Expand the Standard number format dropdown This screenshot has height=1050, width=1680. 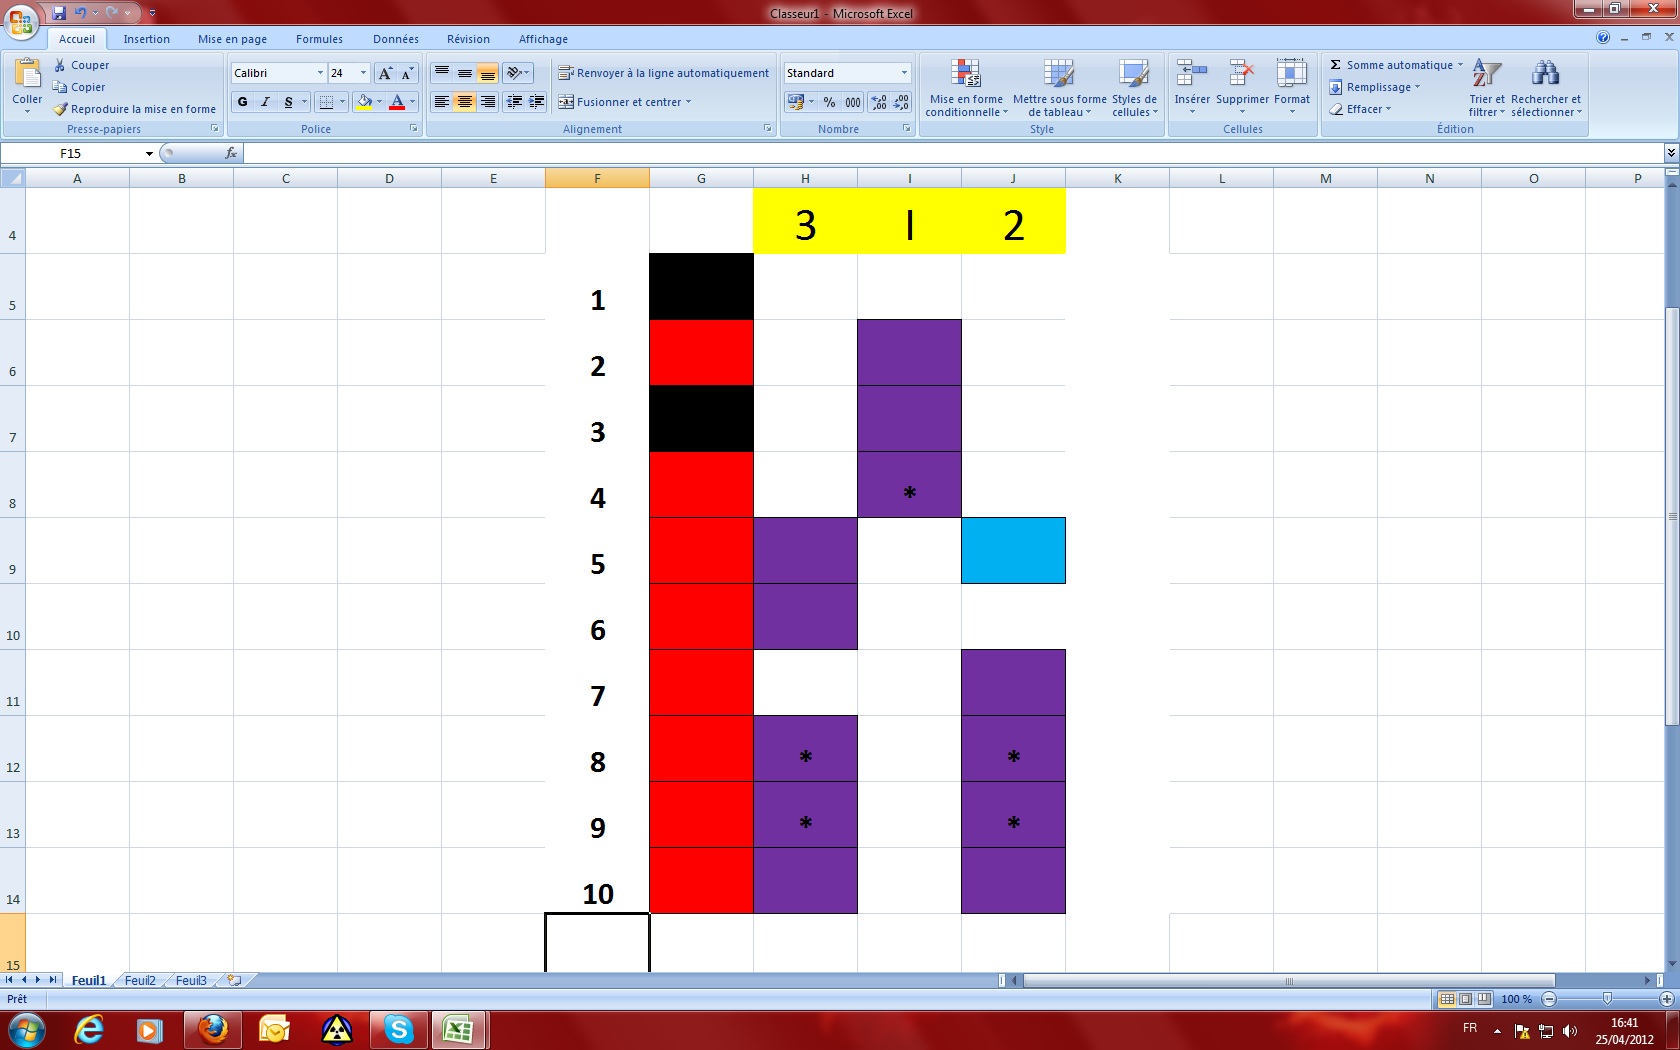[904, 73]
